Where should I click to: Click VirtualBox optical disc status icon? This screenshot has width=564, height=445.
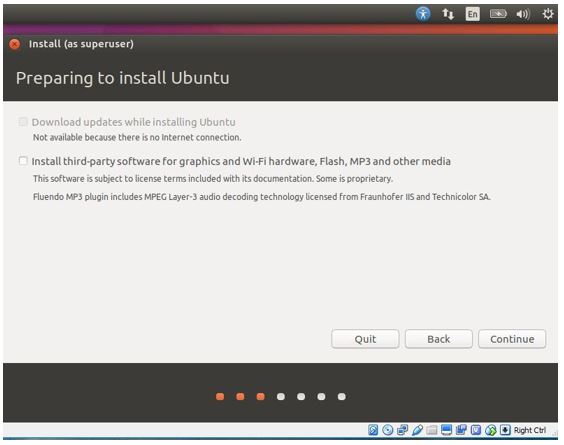(x=388, y=430)
